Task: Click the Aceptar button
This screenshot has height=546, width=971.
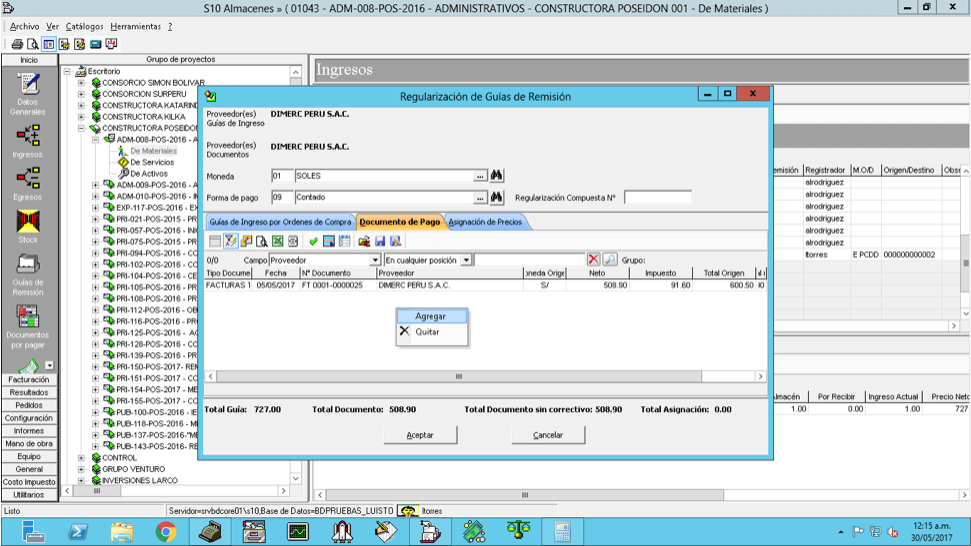Action: point(420,435)
